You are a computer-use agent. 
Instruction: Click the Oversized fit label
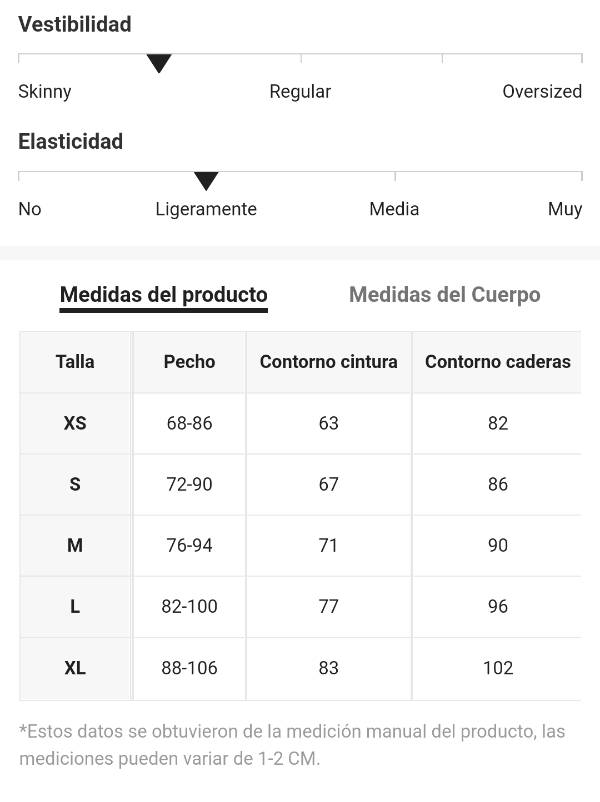tap(542, 92)
